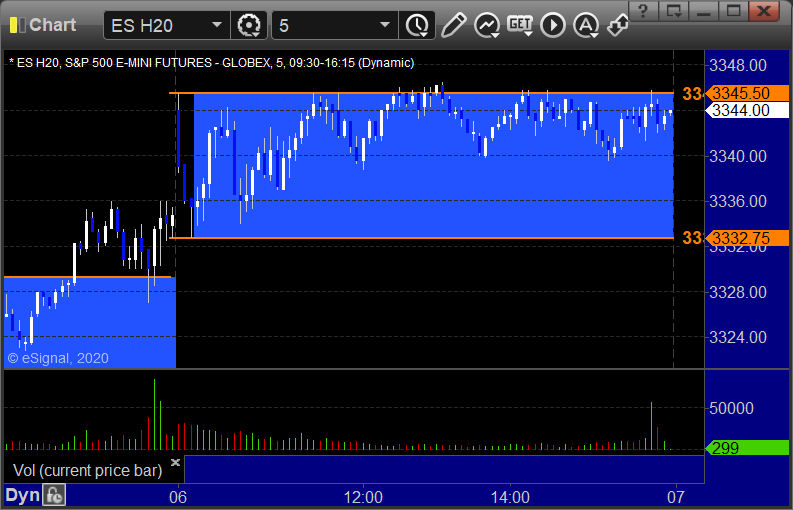Open the window options dropdown button
This screenshot has height=510, width=793.
coord(673,10)
